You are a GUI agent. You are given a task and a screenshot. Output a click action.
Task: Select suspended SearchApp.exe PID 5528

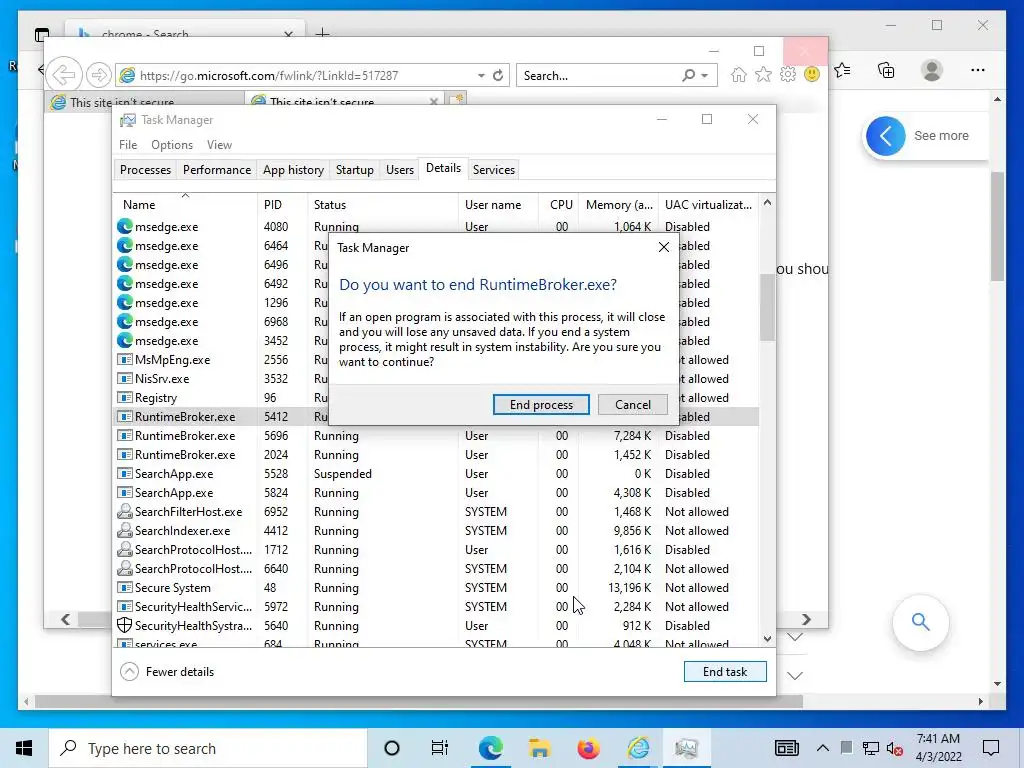point(436,473)
